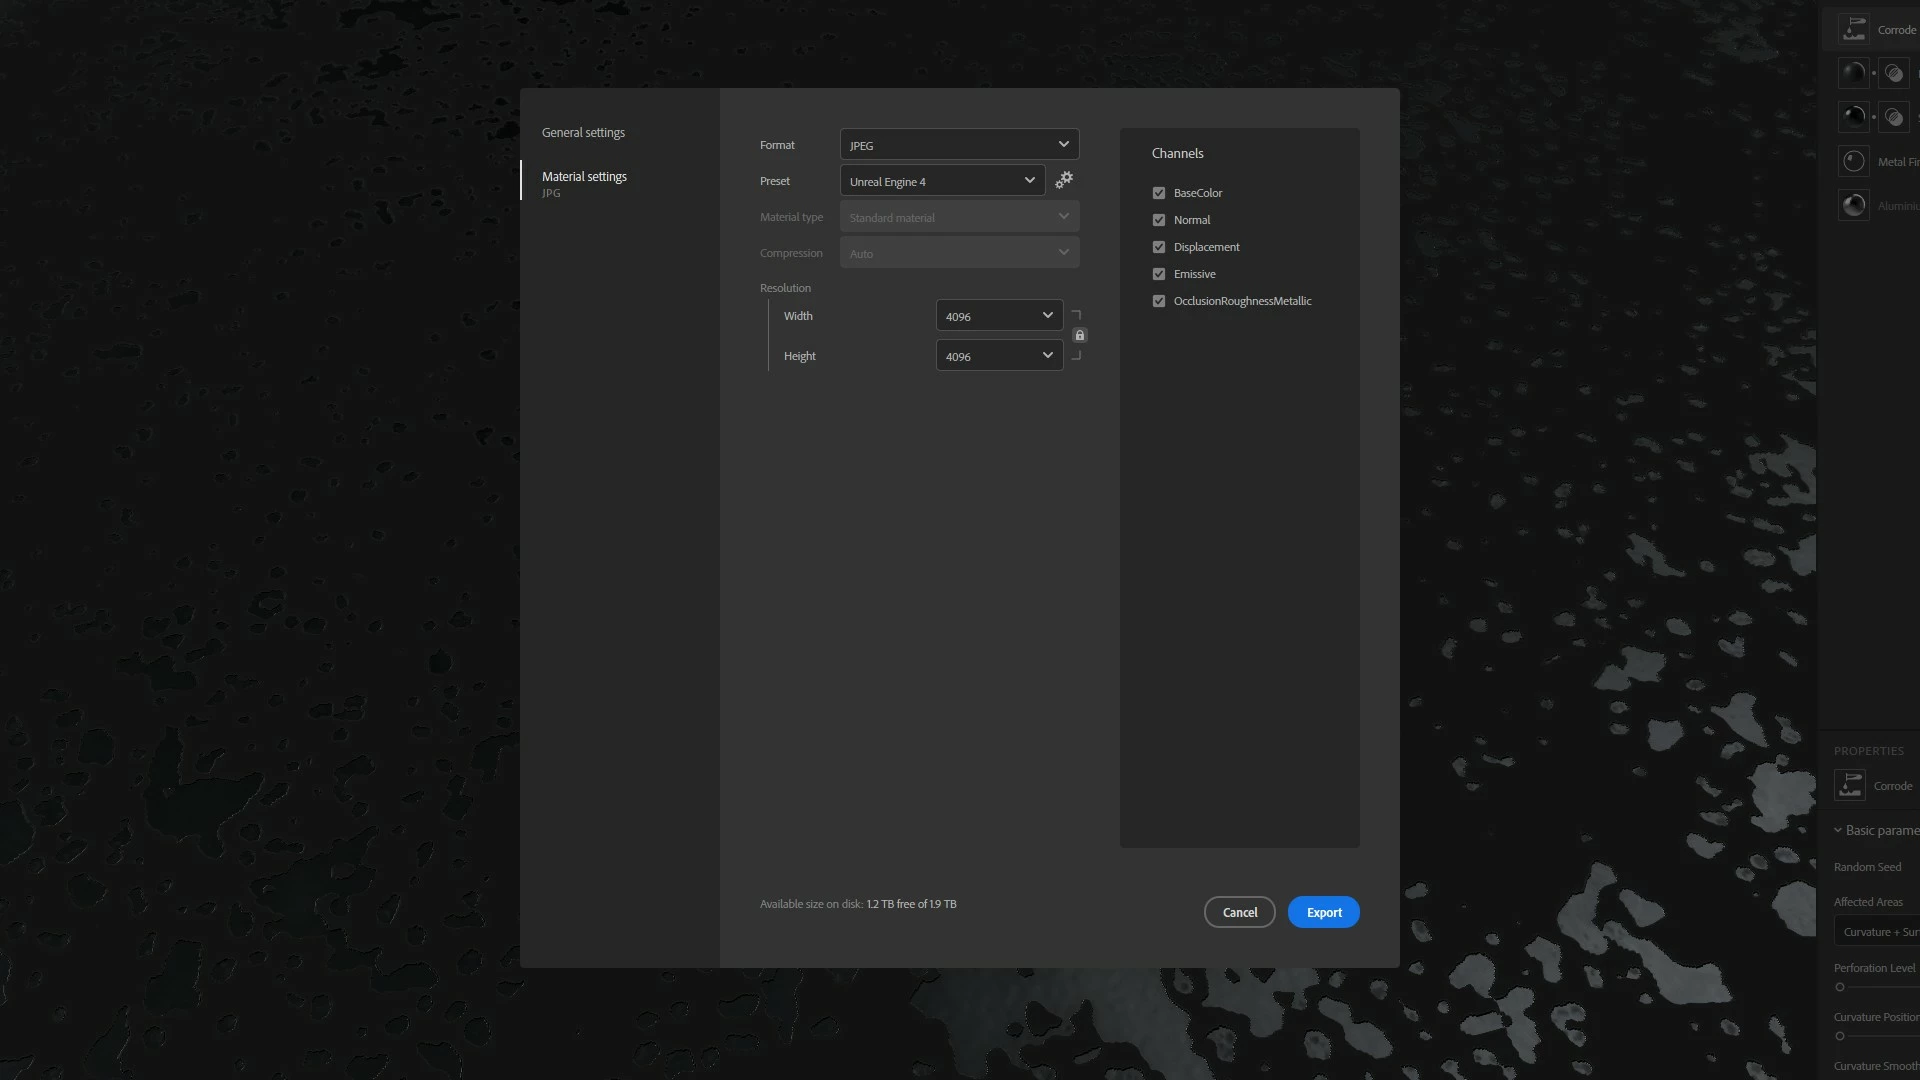
Task: Uncheck the BaseColor channel
Action: pyautogui.click(x=1159, y=193)
